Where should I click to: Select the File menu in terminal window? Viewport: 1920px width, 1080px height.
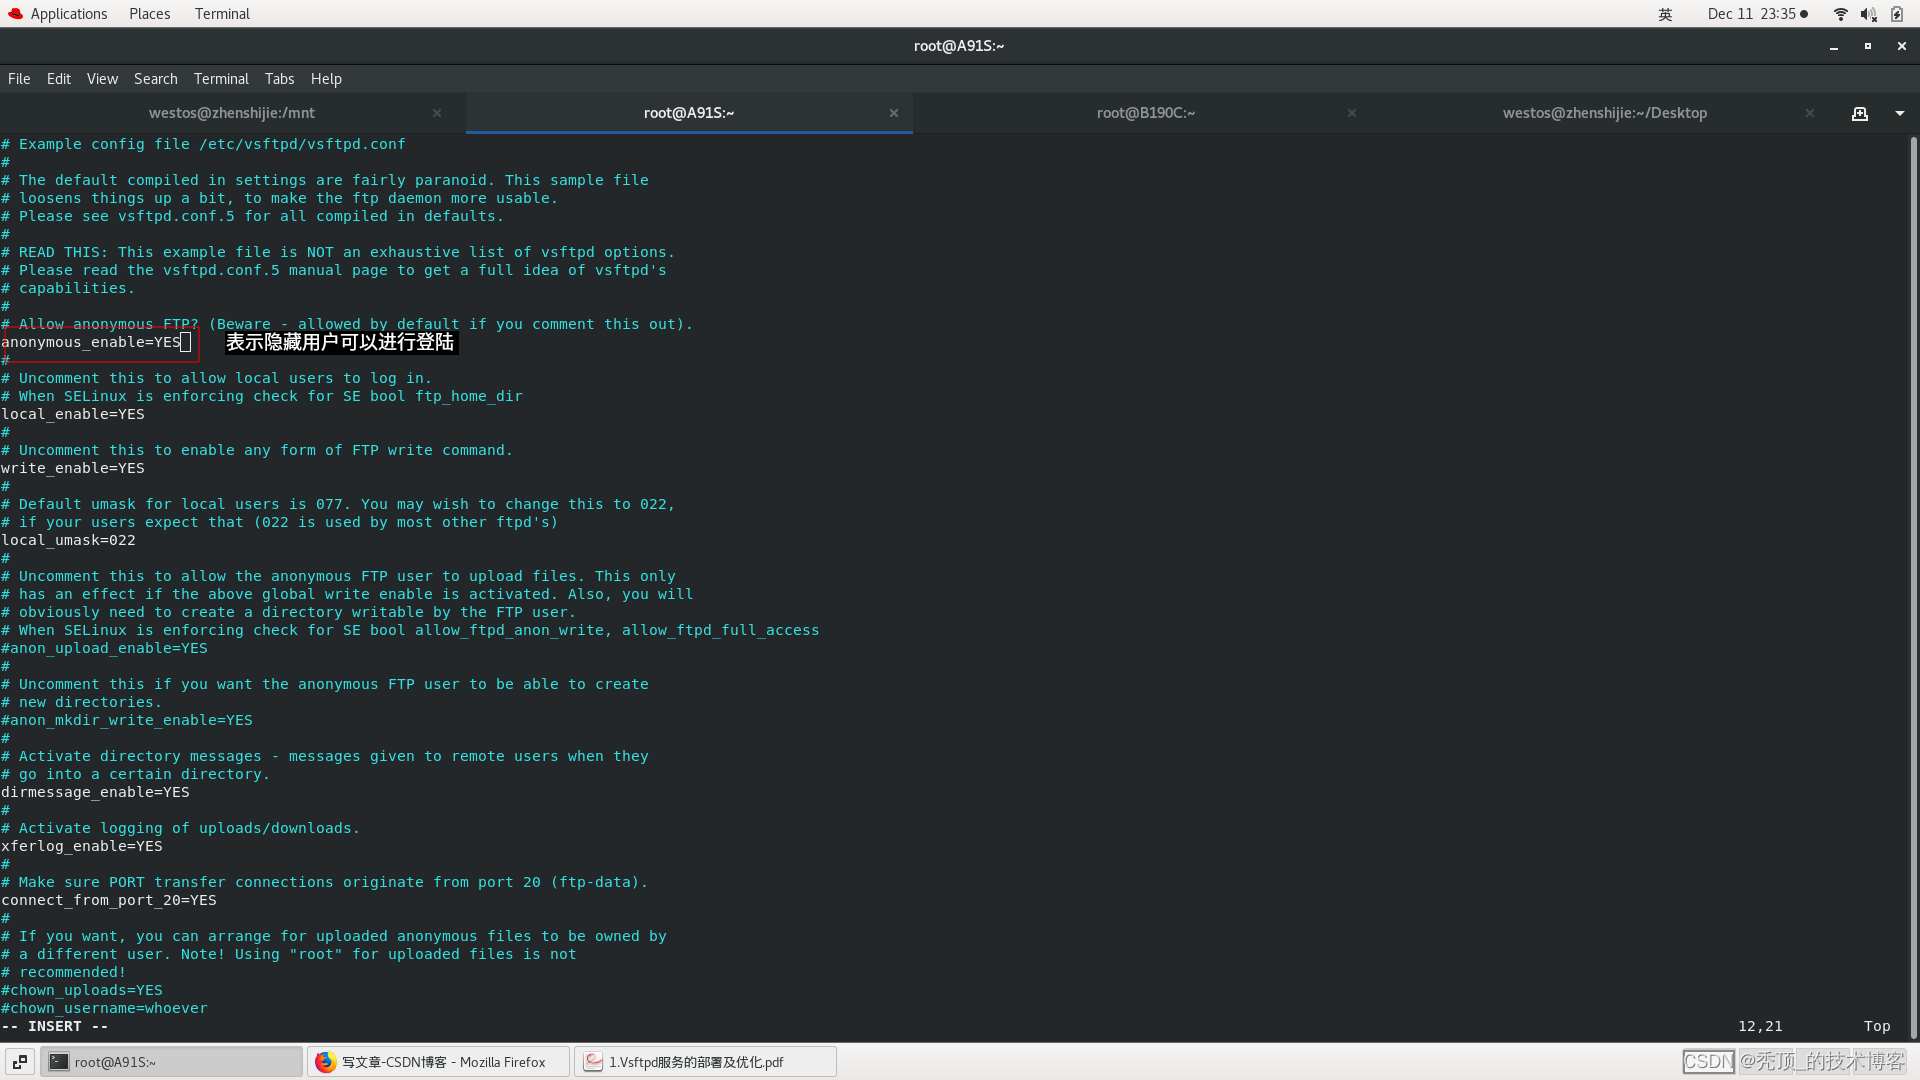tap(20, 79)
